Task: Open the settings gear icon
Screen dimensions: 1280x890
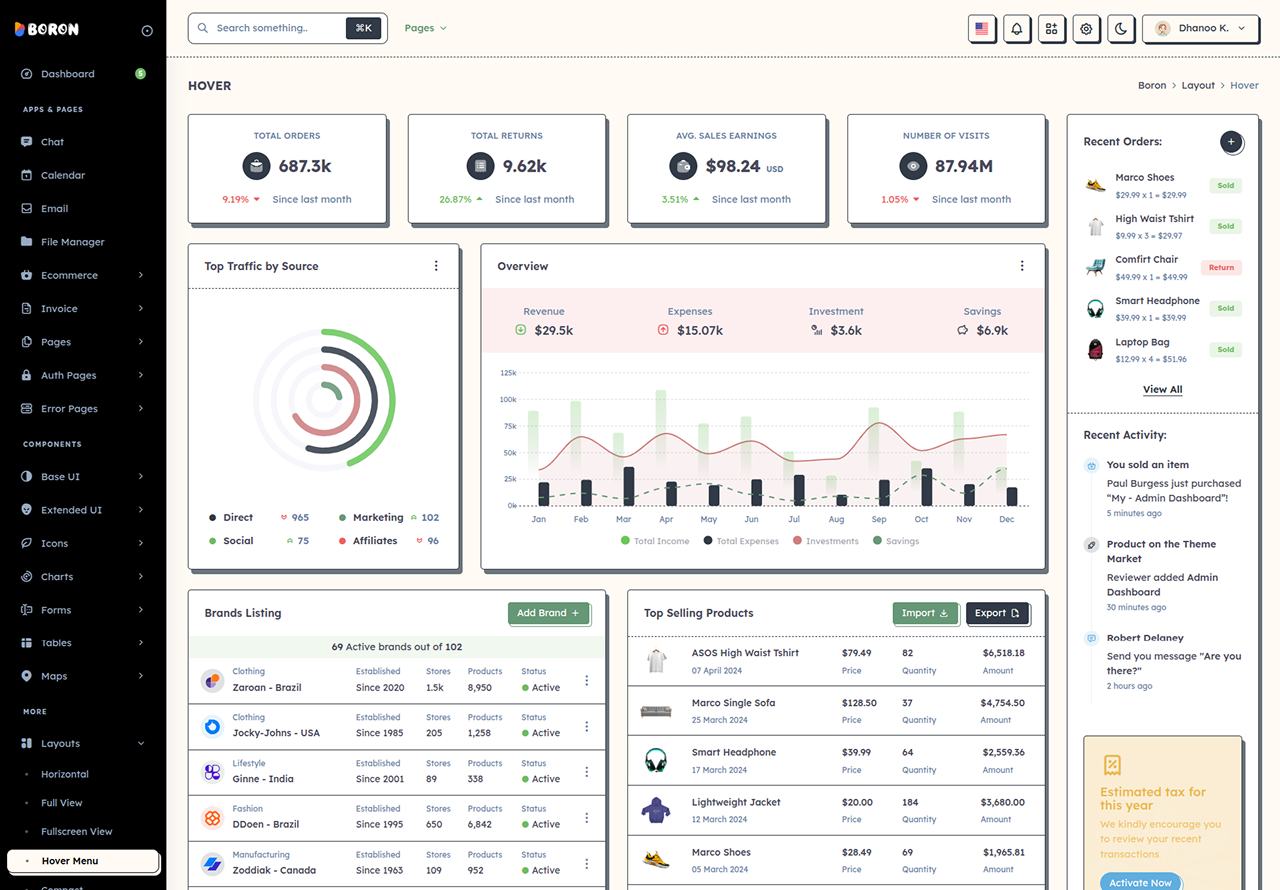Action: point(1086,29)
